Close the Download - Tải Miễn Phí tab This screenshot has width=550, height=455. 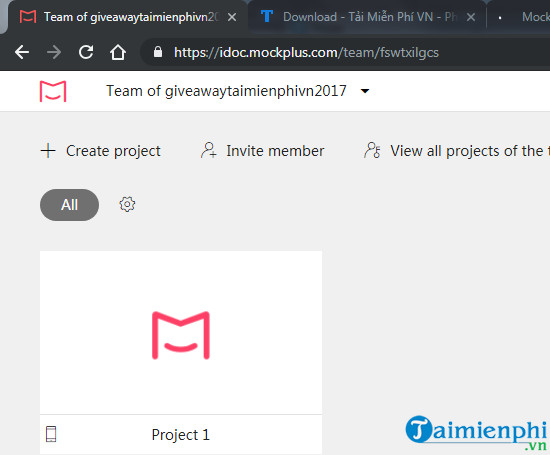[x=471, y=17]
